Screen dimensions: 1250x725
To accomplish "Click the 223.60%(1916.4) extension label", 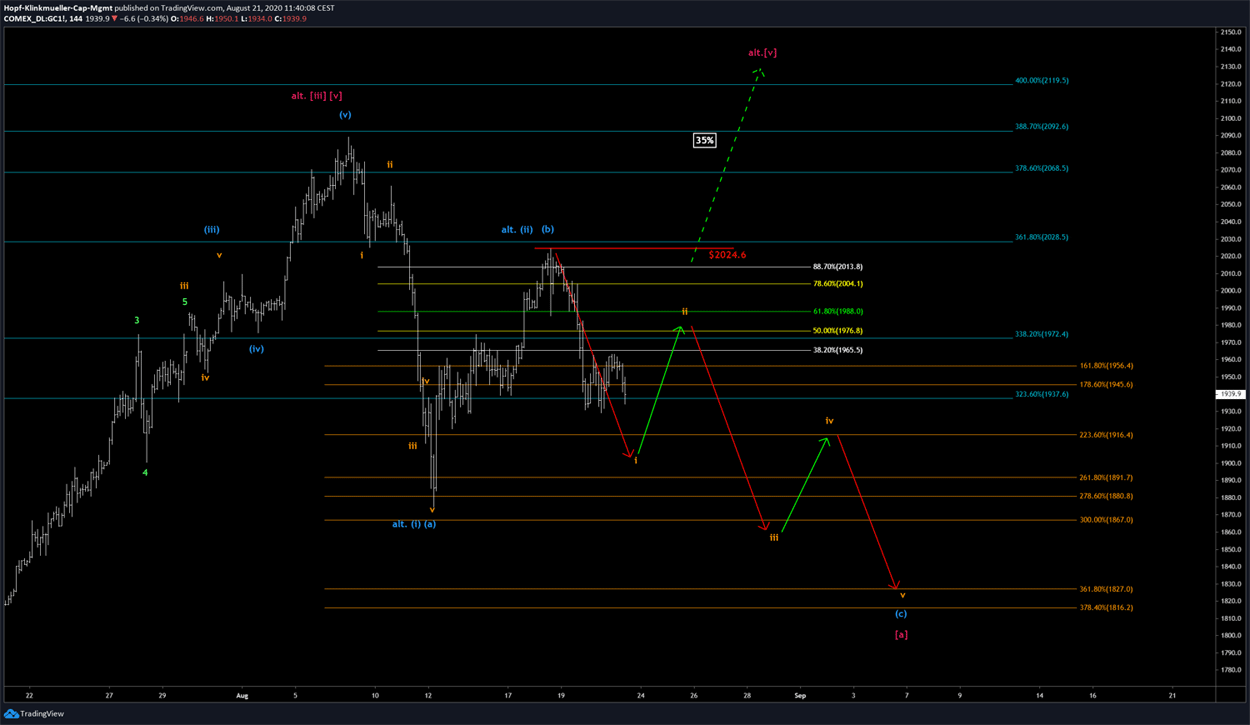I will click(1106, 435).
